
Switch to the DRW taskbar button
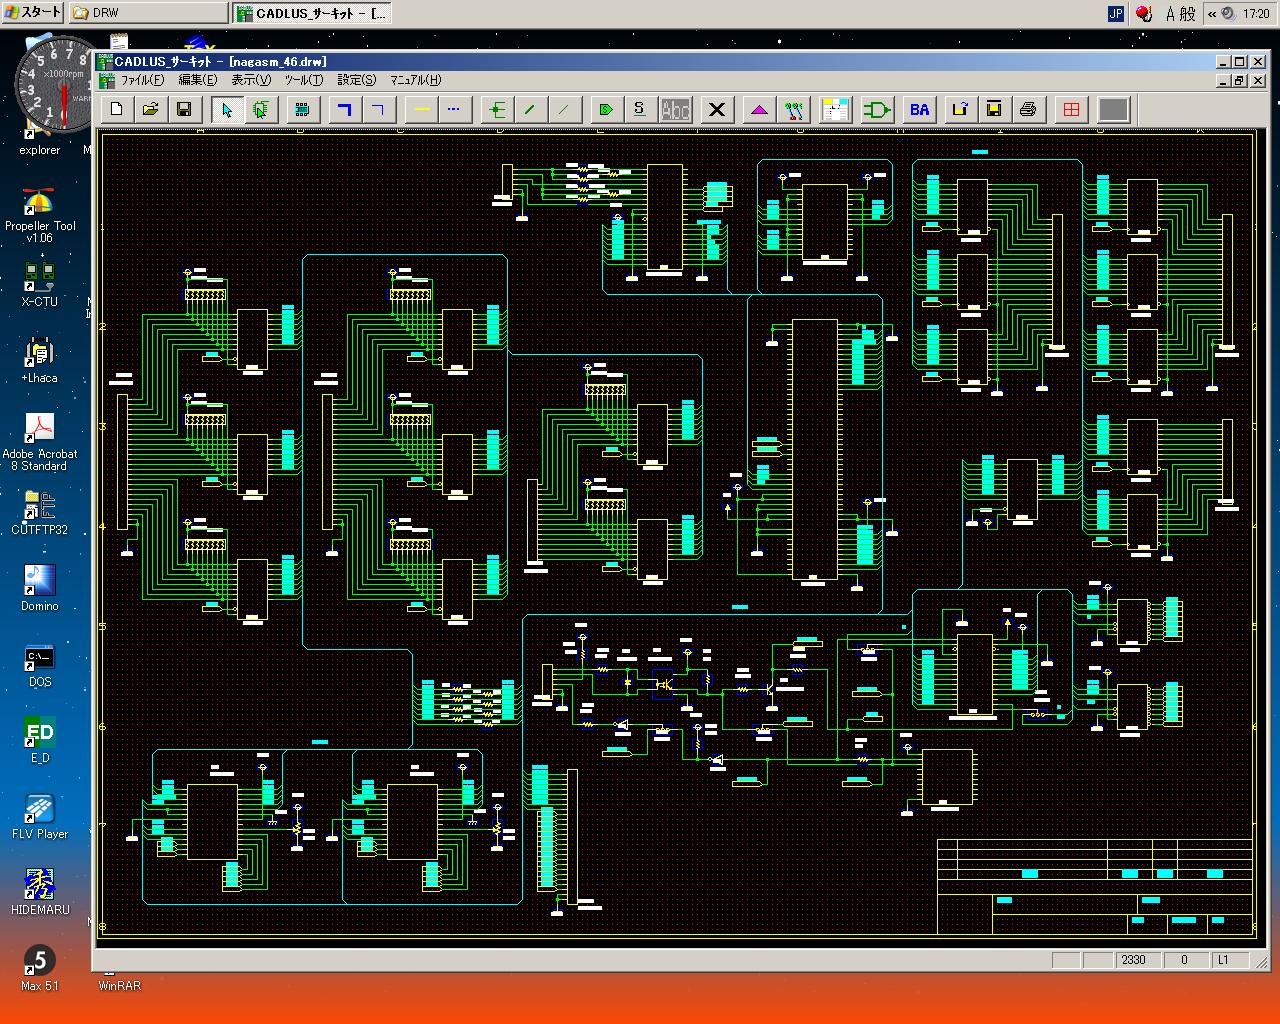point(148,13)
